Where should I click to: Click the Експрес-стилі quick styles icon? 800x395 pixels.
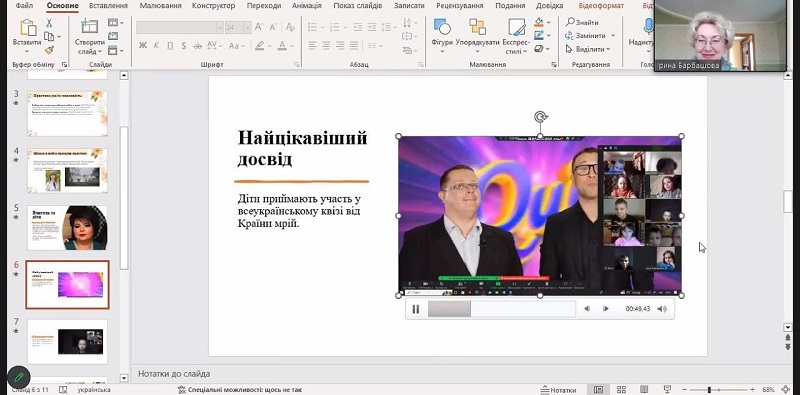click(x=516, y=27)
